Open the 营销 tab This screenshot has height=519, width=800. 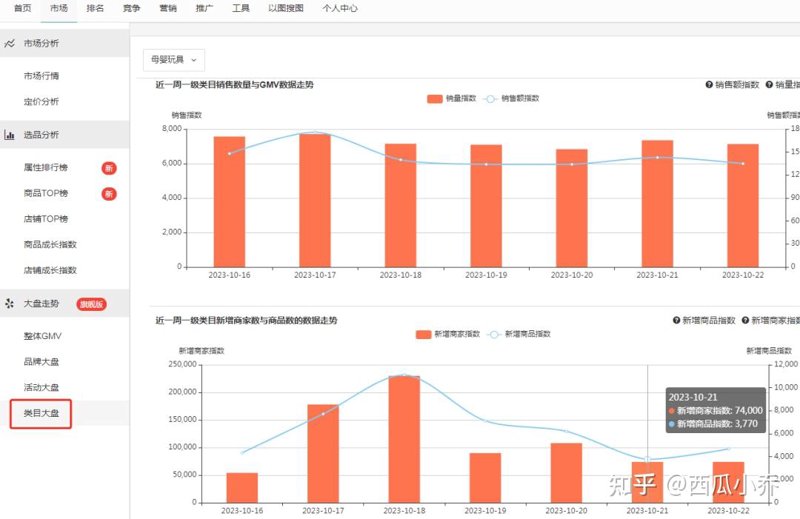coord(168,8)
